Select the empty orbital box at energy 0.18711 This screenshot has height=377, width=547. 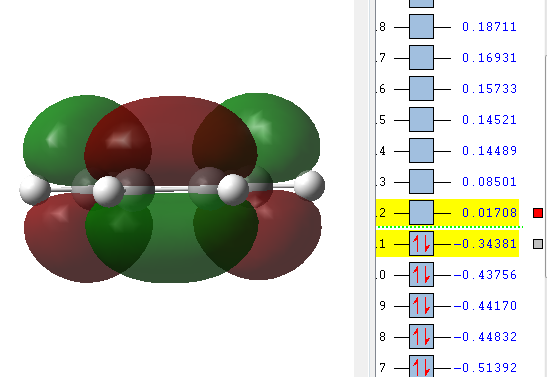pyautogui.click(x=421, y=27)
